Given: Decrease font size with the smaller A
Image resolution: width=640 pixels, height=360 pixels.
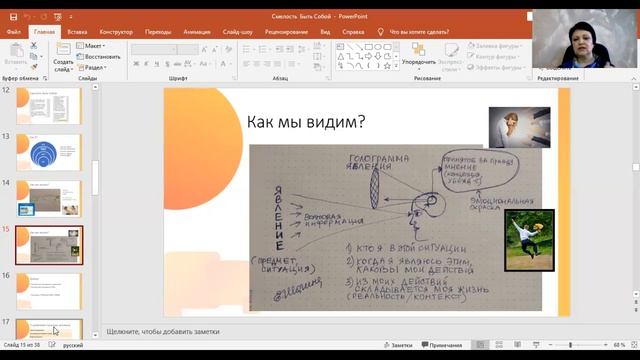Looking at the screenshot, I should 215,49.
